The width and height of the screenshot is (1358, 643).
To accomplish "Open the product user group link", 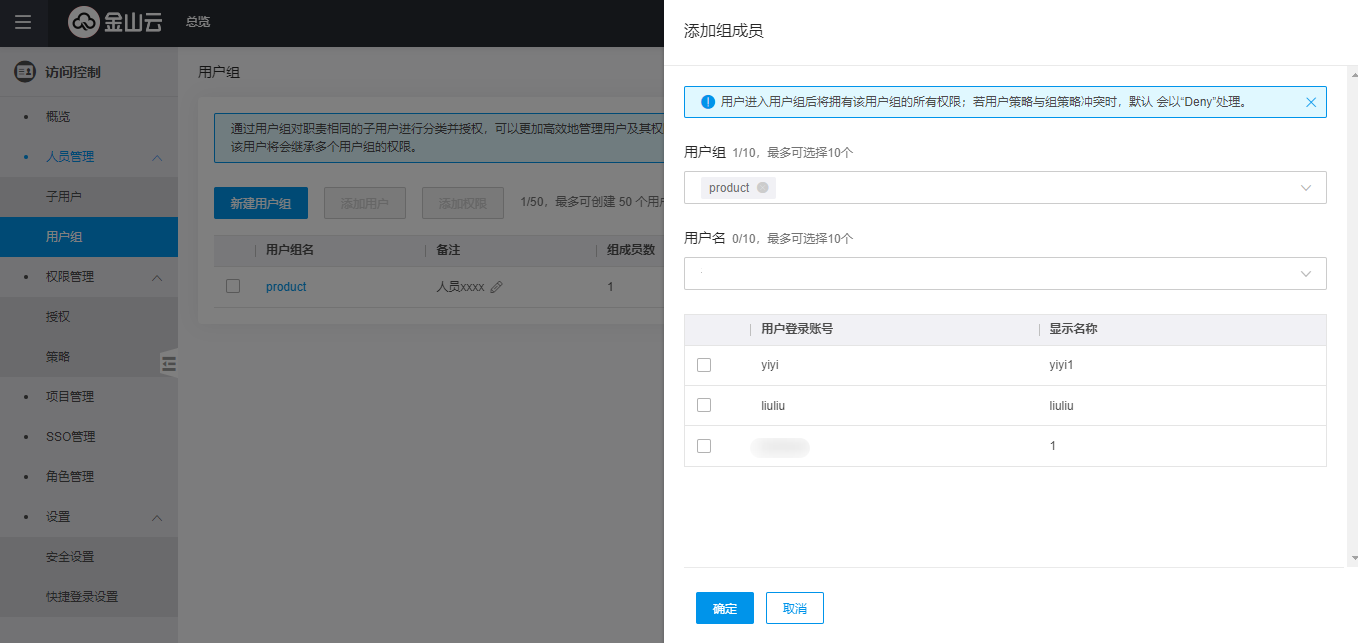I will [x=286, y=287].
